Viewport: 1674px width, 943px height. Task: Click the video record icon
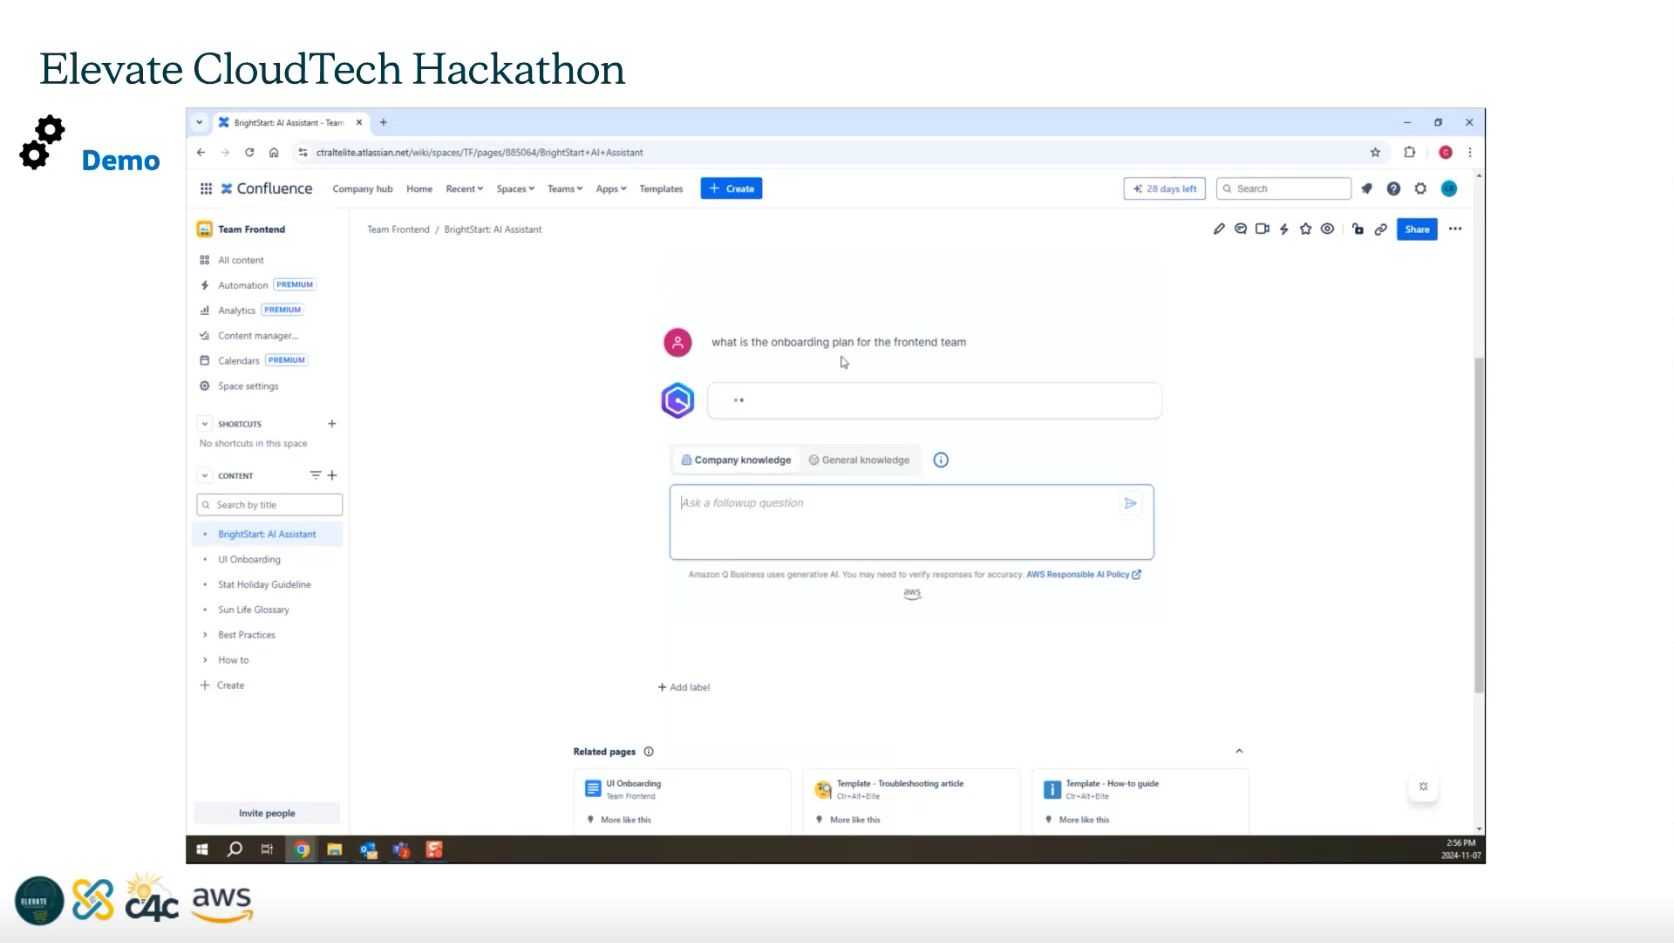(x=1262, y=229)
